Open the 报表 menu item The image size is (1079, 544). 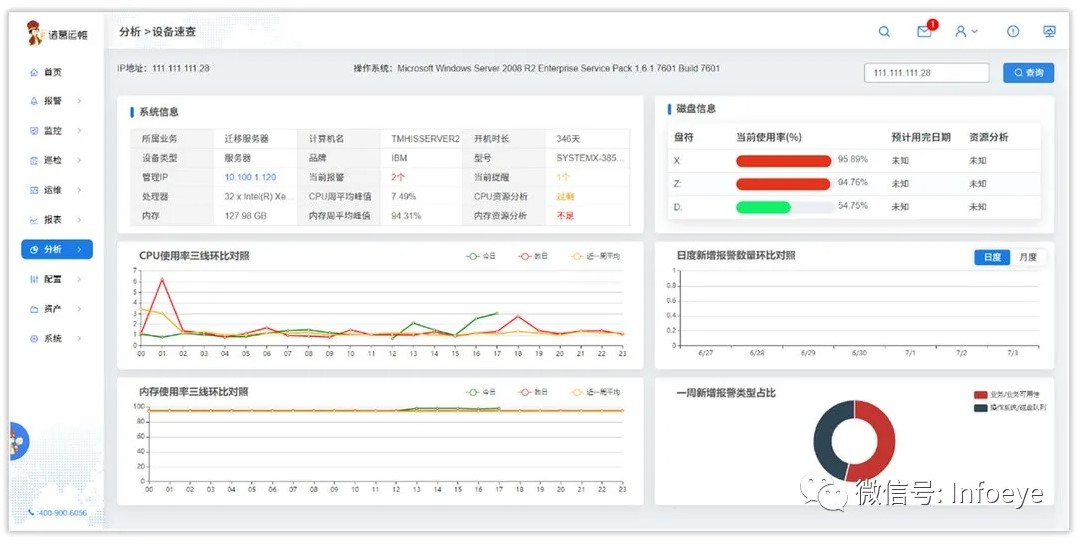(x=53, y=220)
